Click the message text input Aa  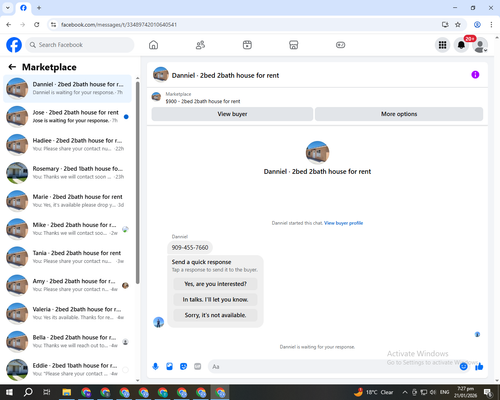pyautogui.click(x=333, y=367)
